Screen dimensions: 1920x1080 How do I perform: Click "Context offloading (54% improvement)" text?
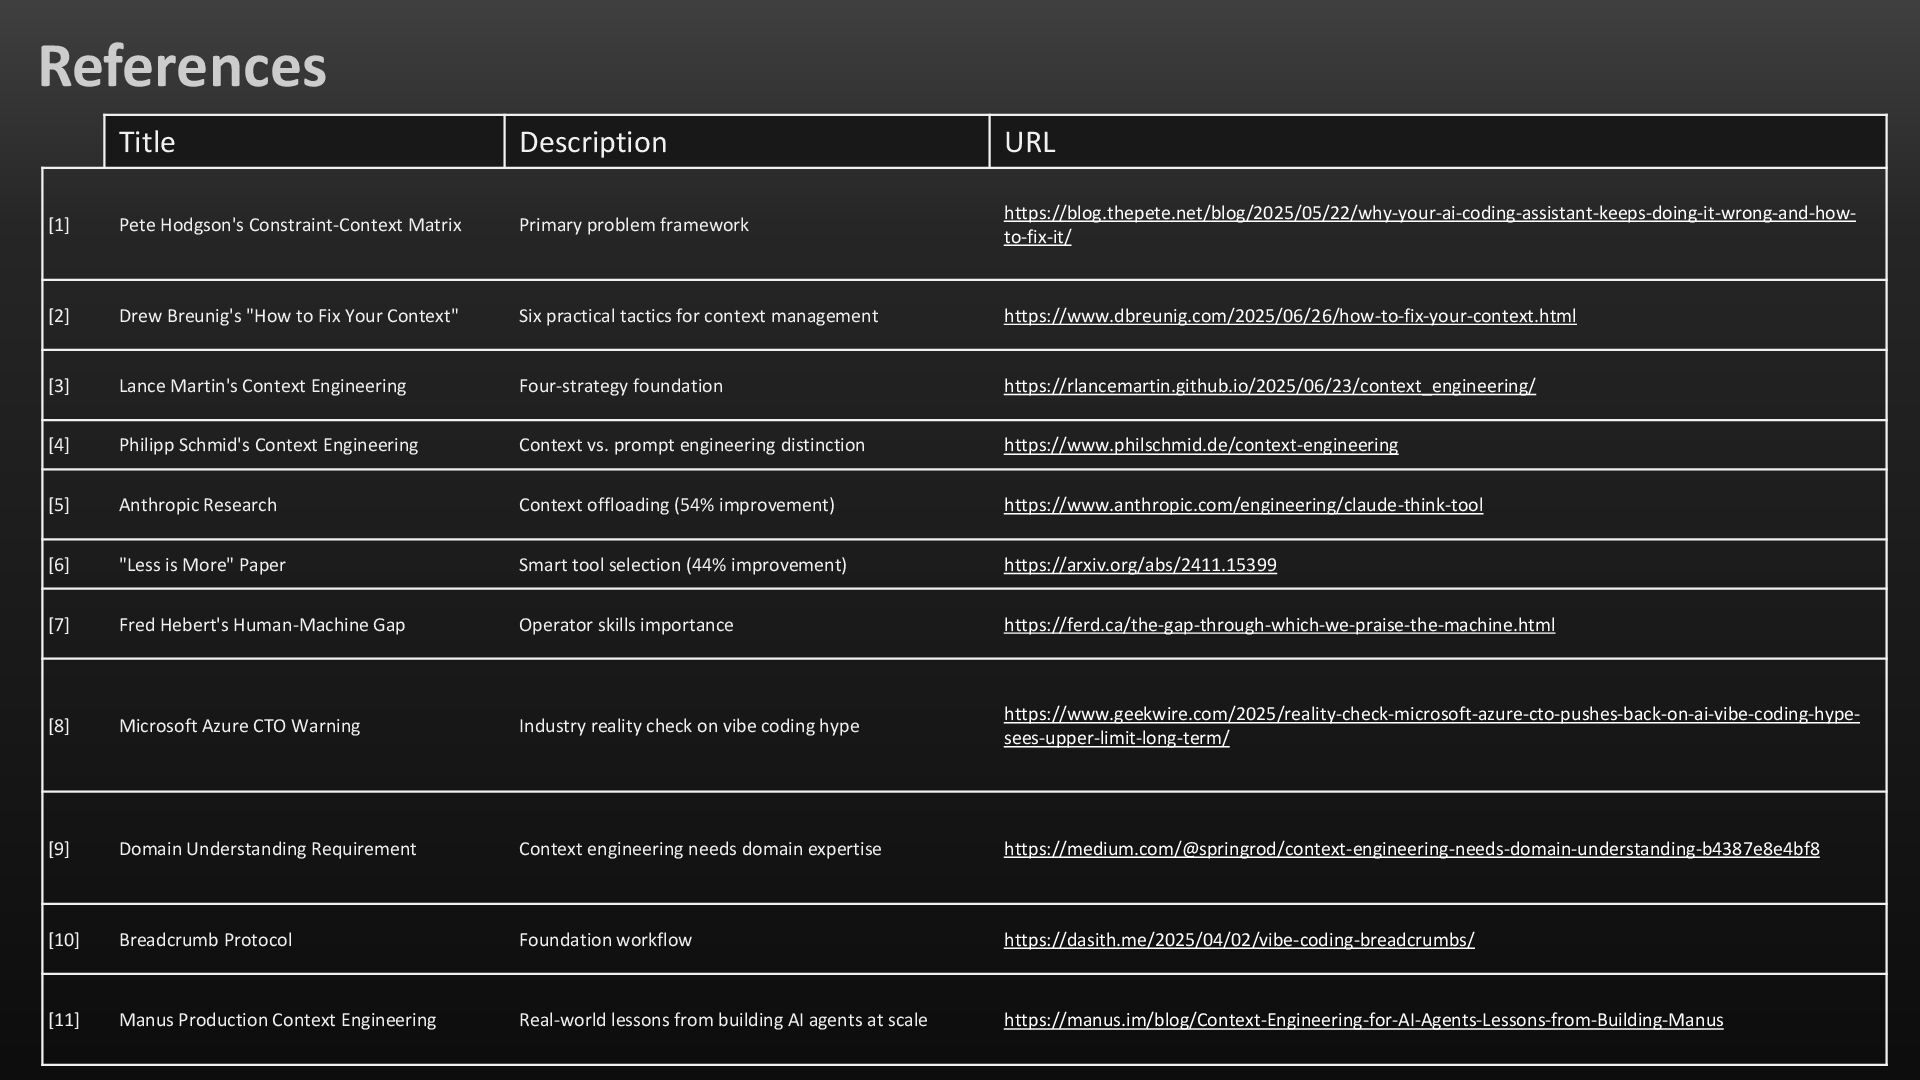click(x=676, y=505)
